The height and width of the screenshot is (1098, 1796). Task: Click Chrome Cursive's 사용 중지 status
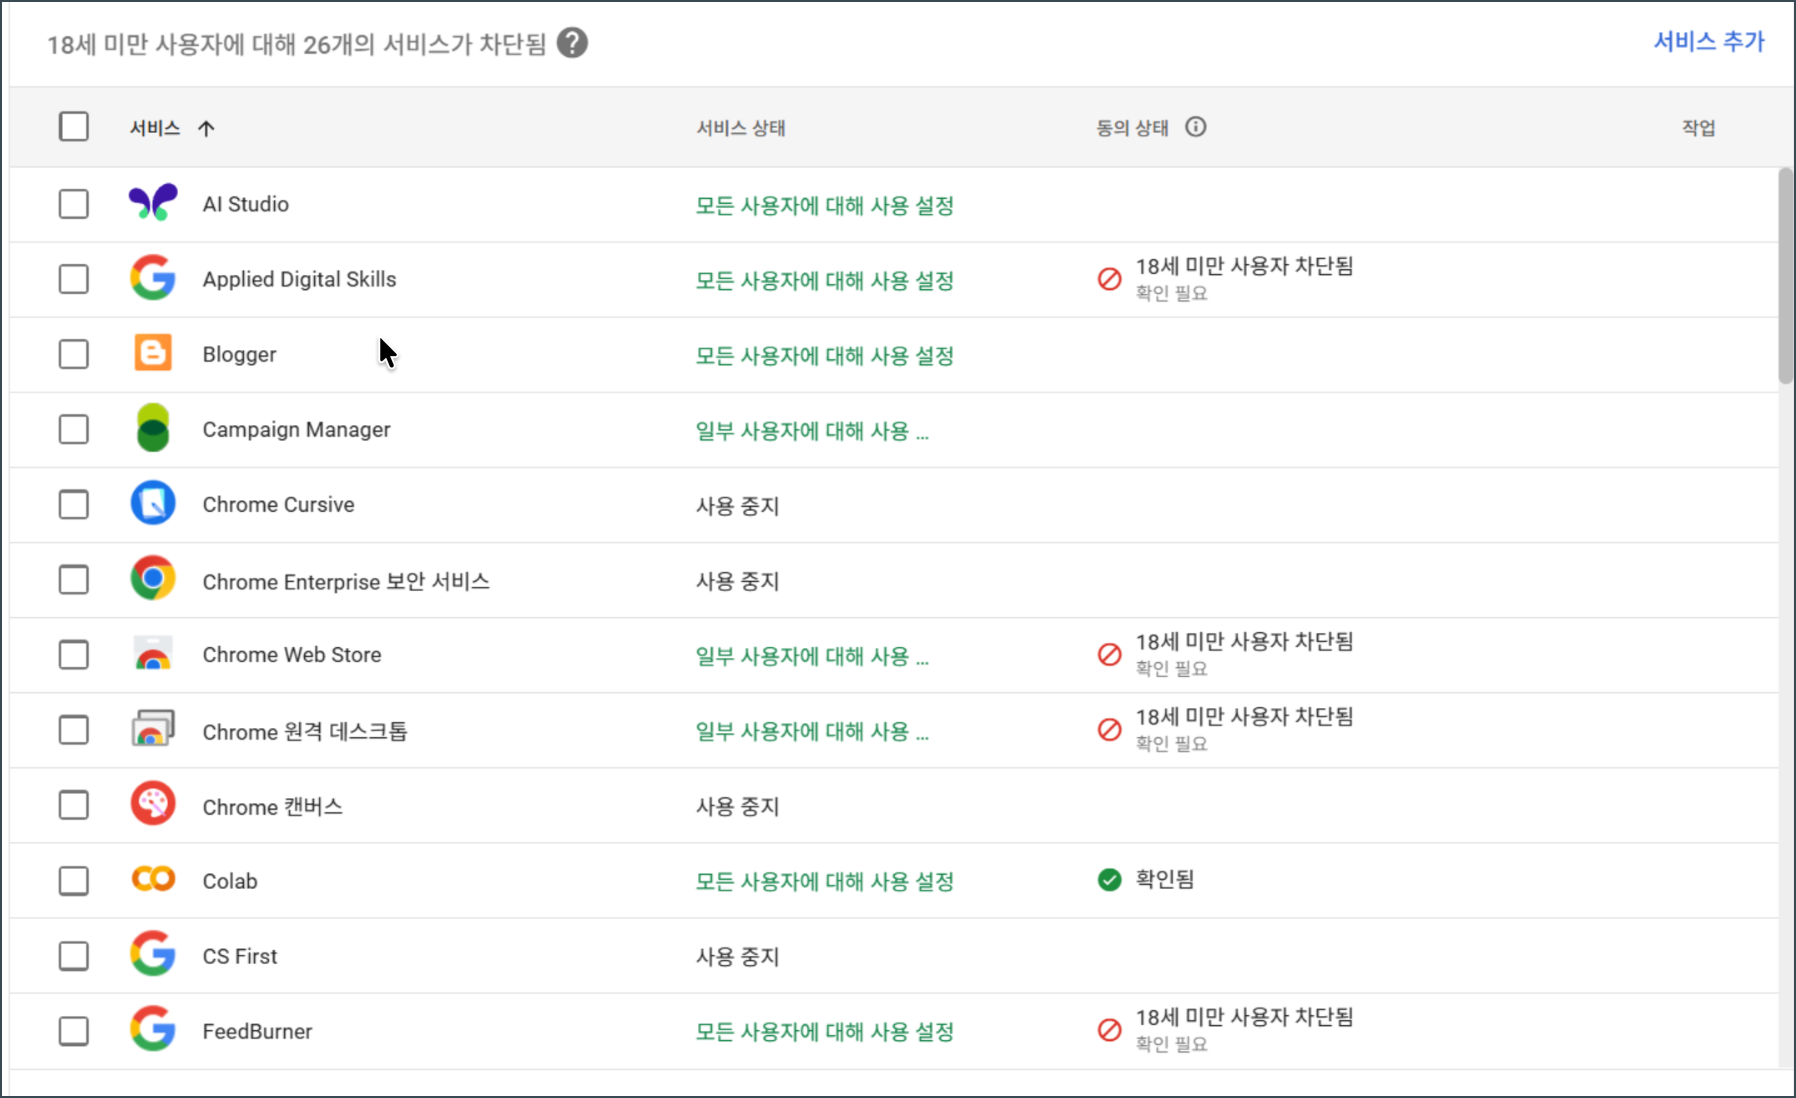(x=737, y=506)
